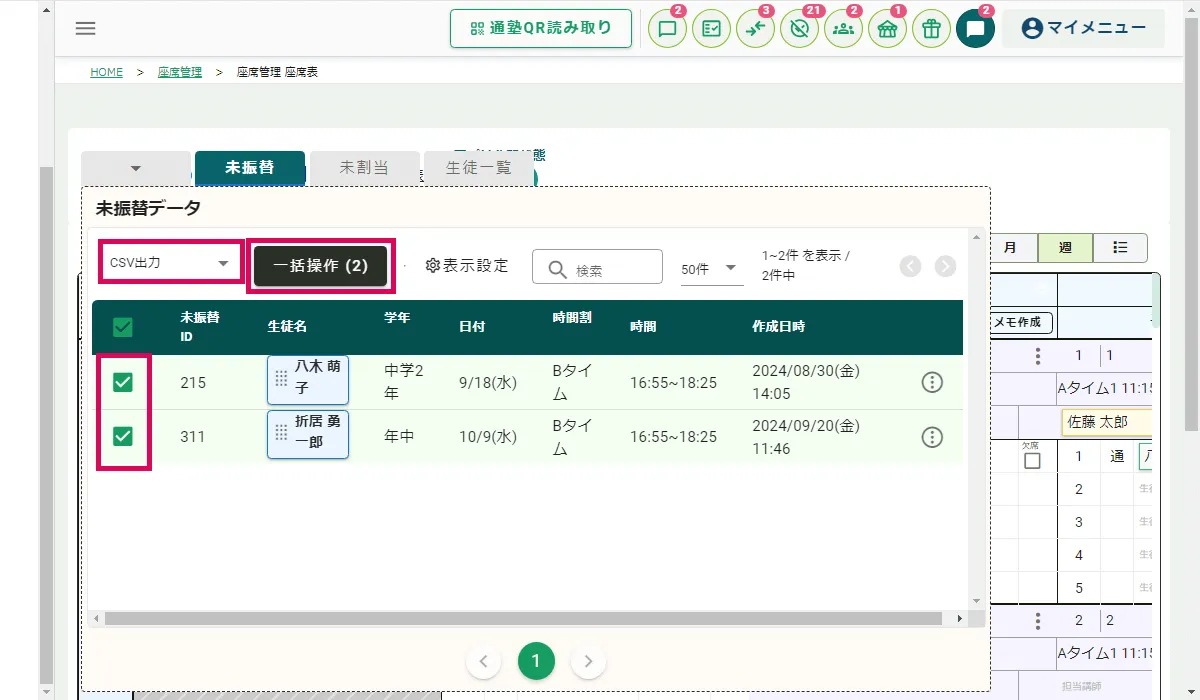
Task: Follow the HOME breadcrumb link
Action: (106, 72)
